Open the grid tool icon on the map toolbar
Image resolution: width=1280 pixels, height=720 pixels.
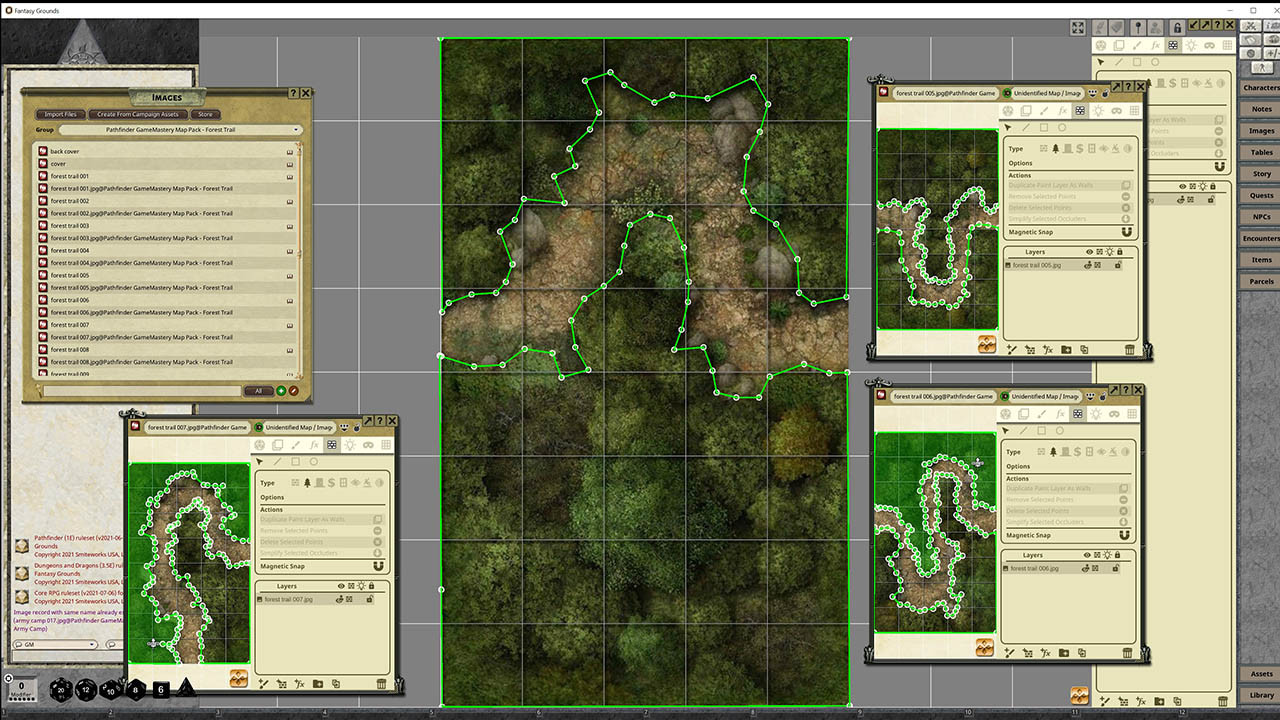coord(386,445)
